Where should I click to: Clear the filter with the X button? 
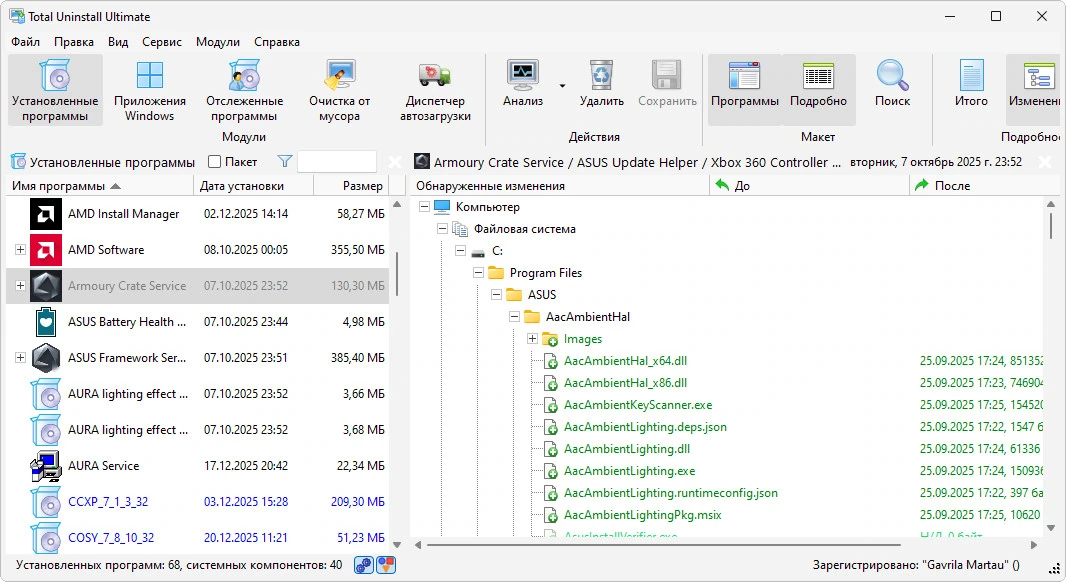(x=394, y=162)
